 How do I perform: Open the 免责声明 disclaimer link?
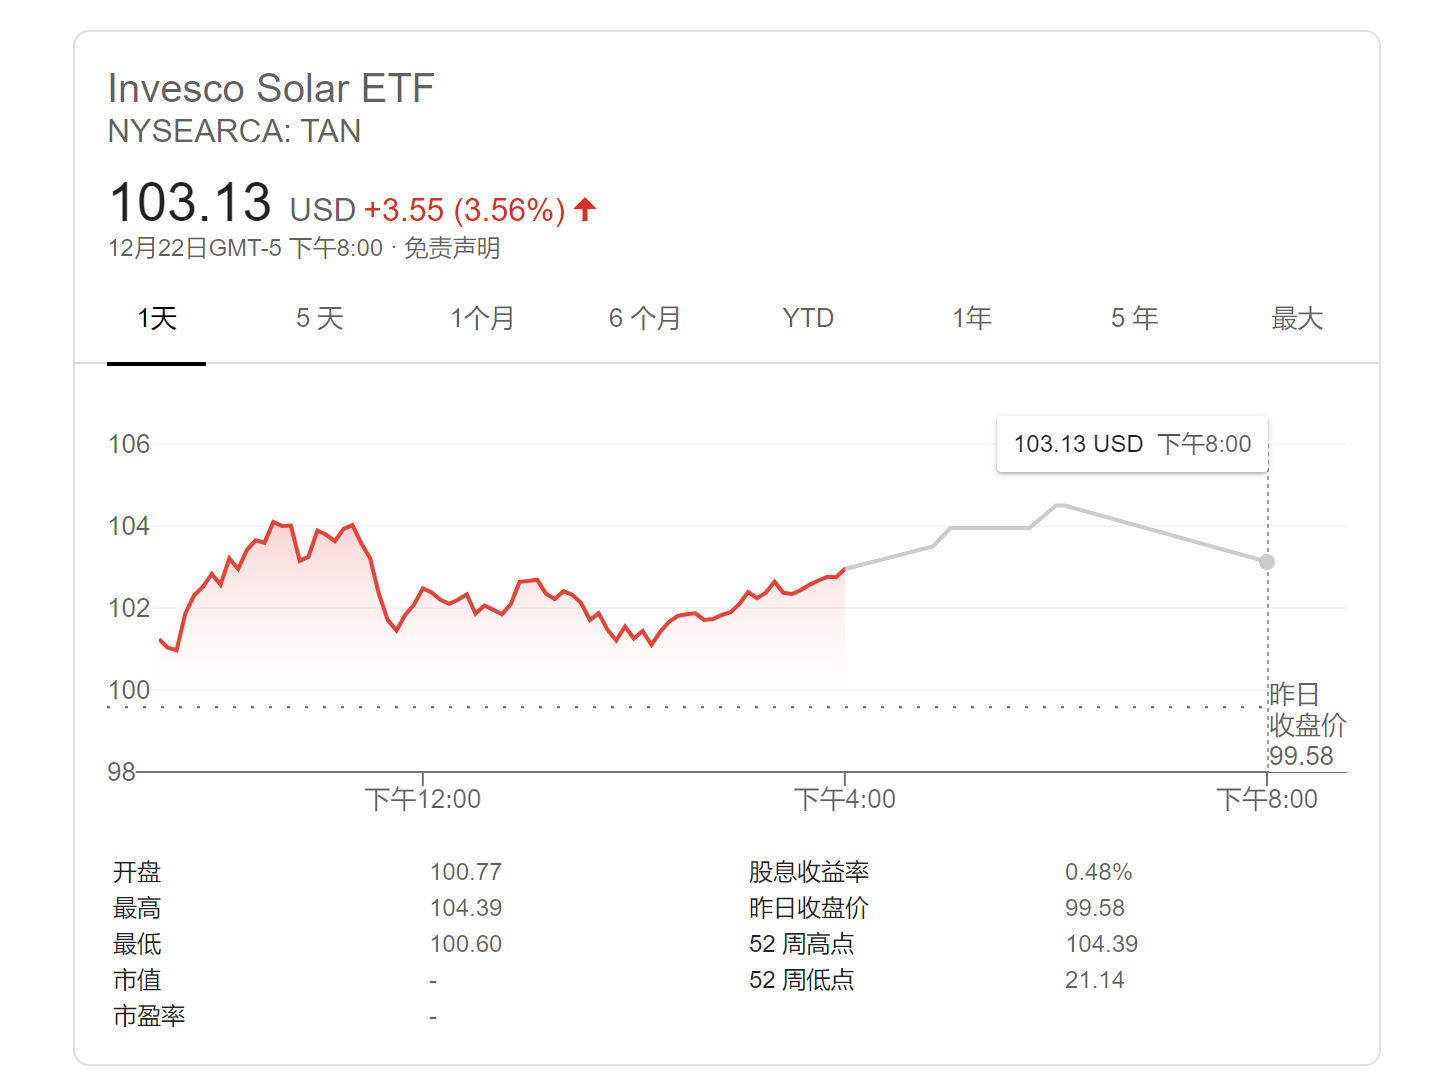[452, 248]
